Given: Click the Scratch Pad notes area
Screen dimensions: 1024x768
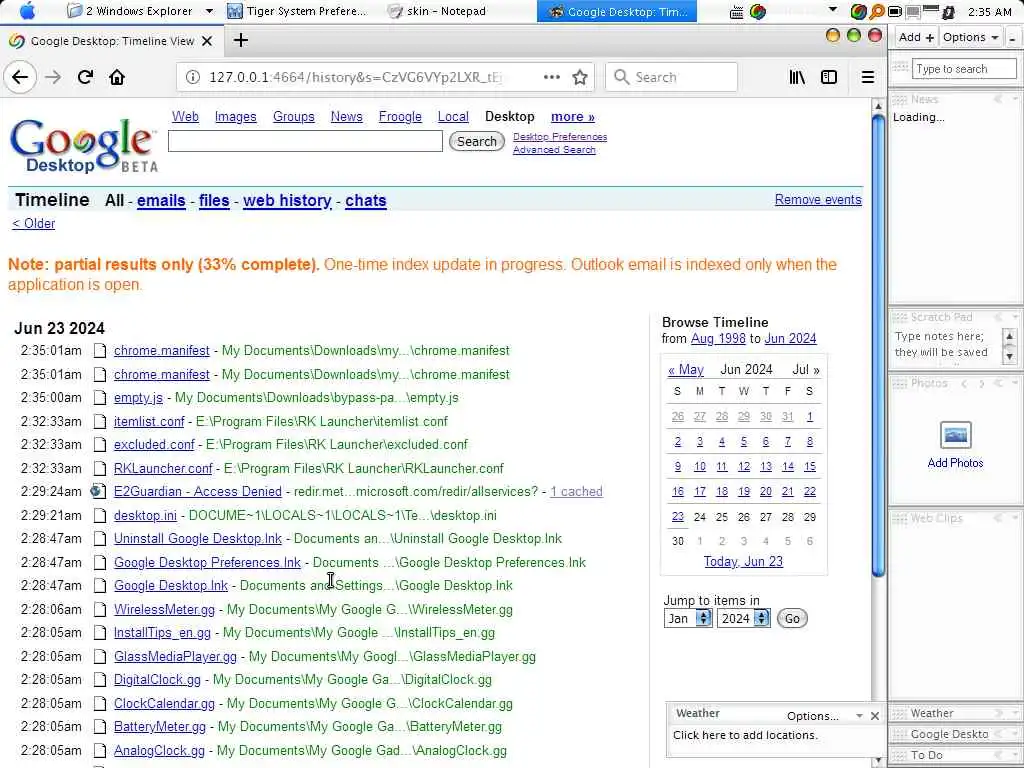Looking at the screenshot, I should [x=947, y=345].
